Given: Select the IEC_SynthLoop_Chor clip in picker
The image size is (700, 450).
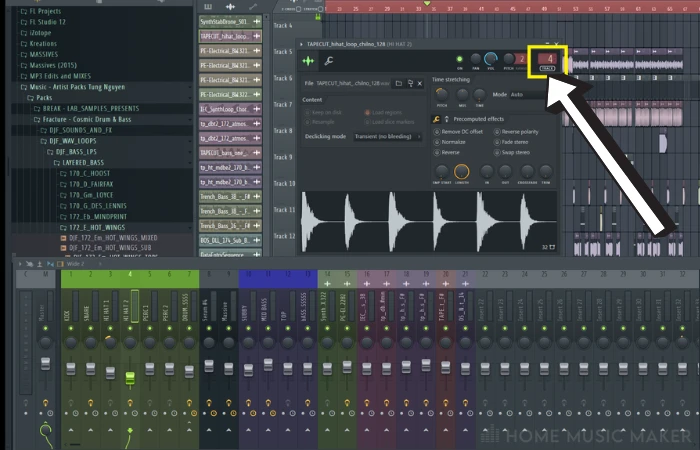Looking at the screenshot, I should 230,109.
